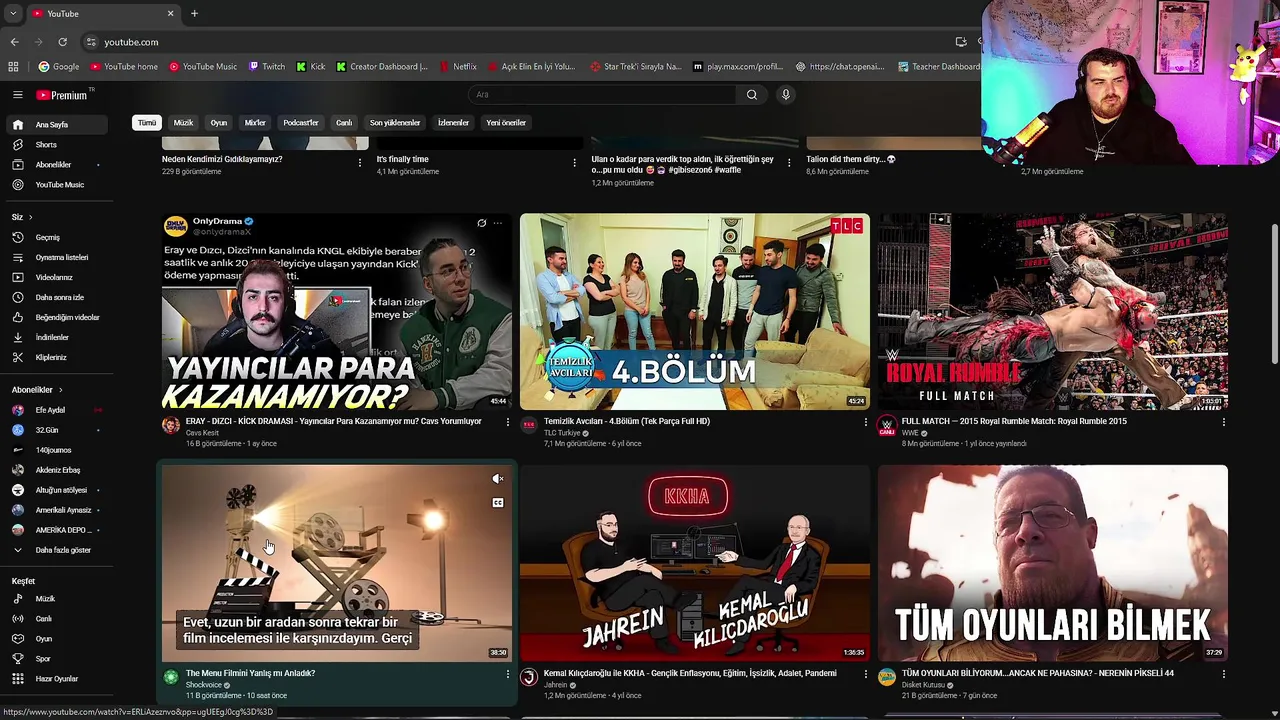1280x720 pixels.
Task: Open Temizlik Avcıları 4.Bölüm thumbnail
Action: point(694,311)
